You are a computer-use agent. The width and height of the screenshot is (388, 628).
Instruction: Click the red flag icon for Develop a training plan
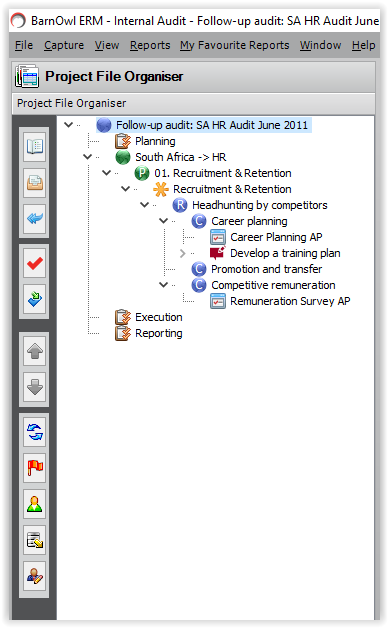(218, 253)
